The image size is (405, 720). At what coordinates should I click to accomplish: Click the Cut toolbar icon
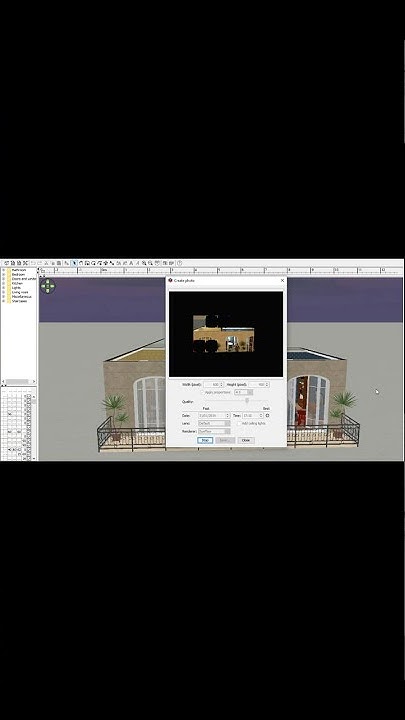(x=46, y=263)
